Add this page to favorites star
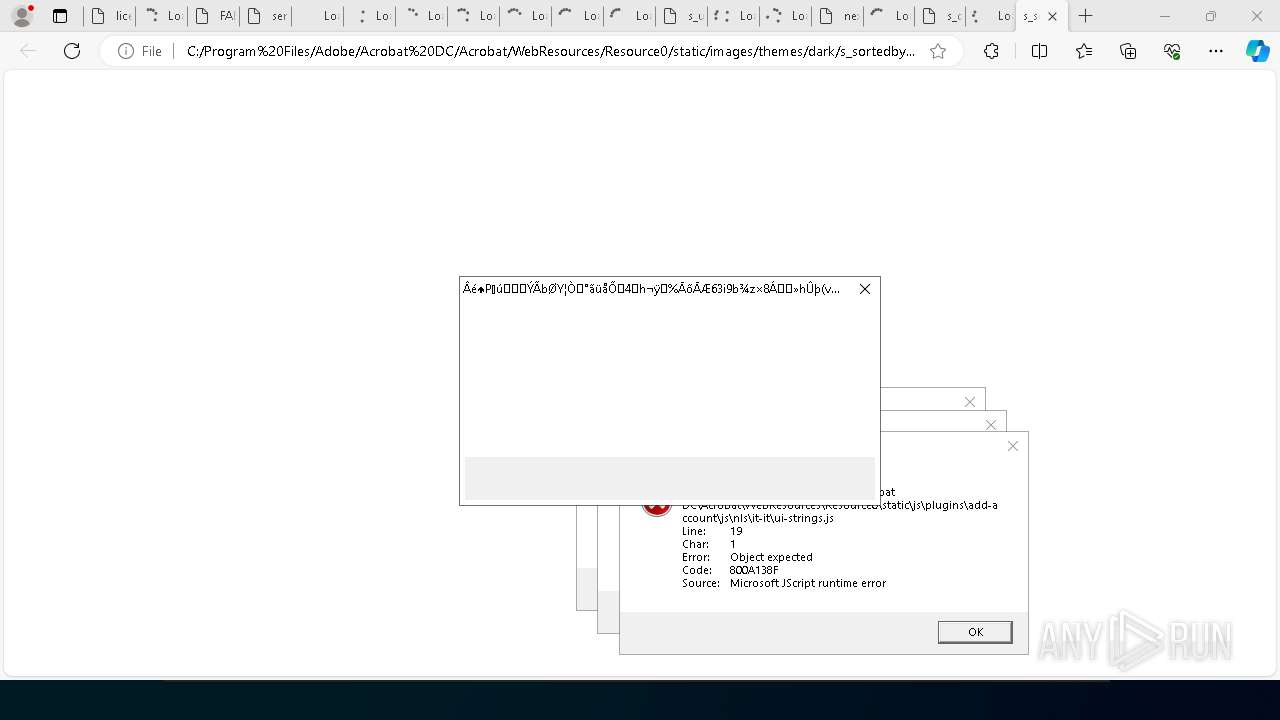Image resolution: width=1280 pixels, height=720 pixels. tap(938, 51)
